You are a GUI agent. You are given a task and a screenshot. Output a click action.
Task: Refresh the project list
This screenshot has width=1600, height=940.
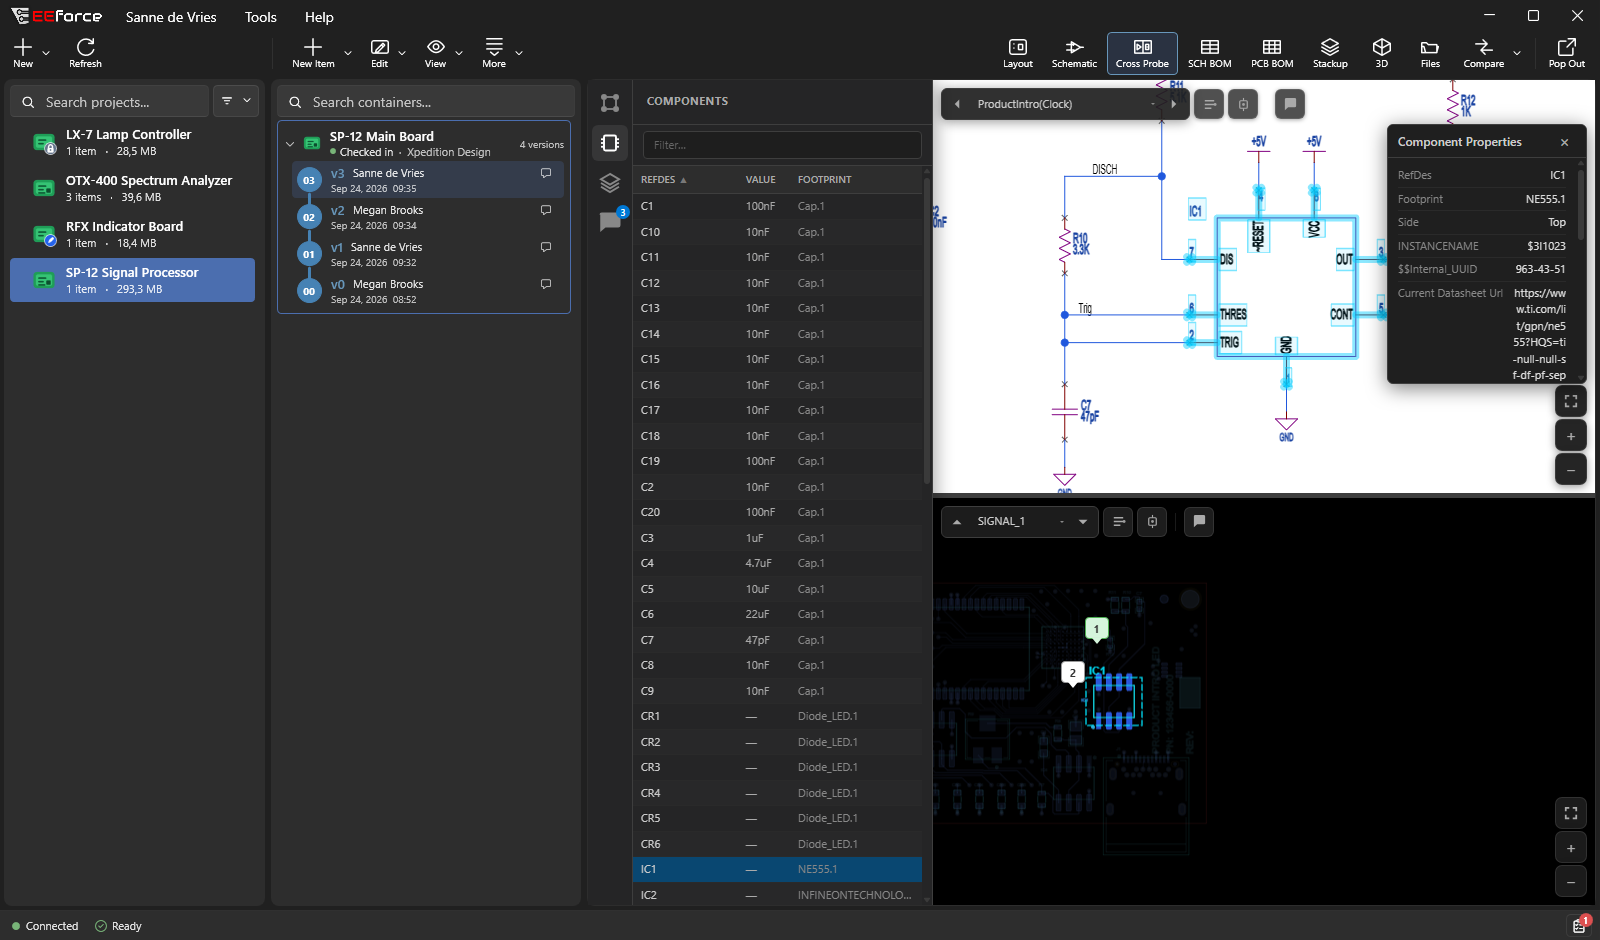click(x=85, y=53)
